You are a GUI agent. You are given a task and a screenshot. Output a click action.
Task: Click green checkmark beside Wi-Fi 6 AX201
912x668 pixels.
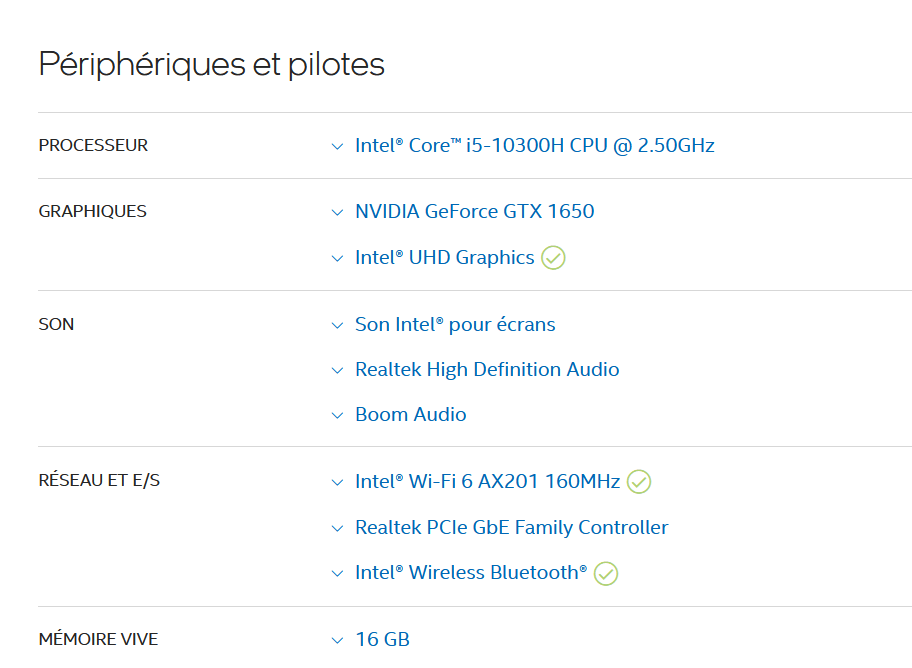(x=639, y=482)
